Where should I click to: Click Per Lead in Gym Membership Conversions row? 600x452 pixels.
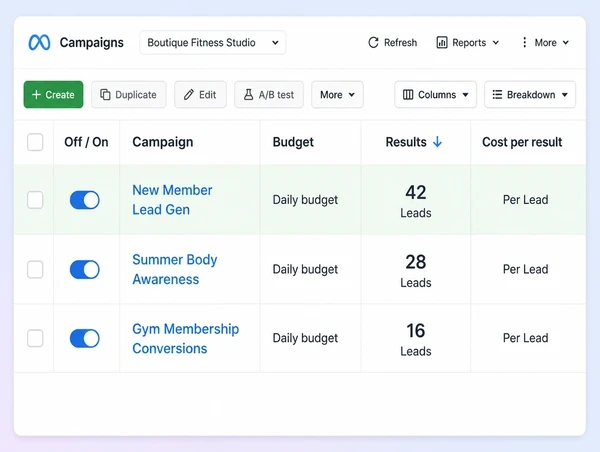[x=525, y=338]
